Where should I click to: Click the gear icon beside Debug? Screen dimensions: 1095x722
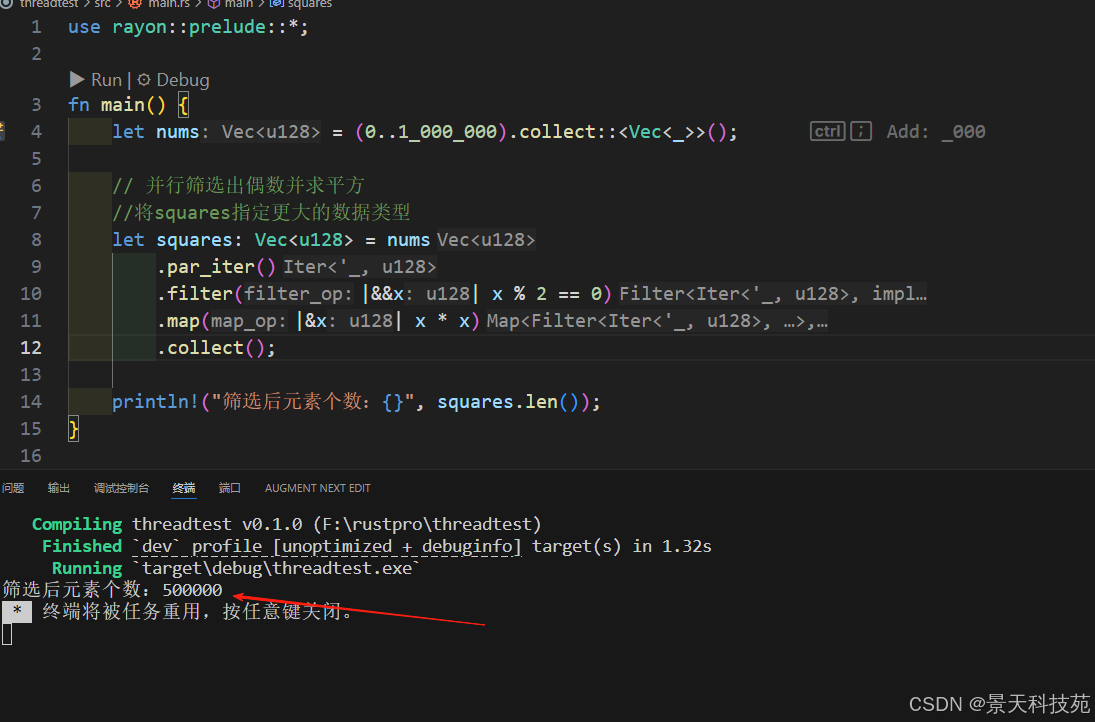pyautogui.click(x=144, y=80)
